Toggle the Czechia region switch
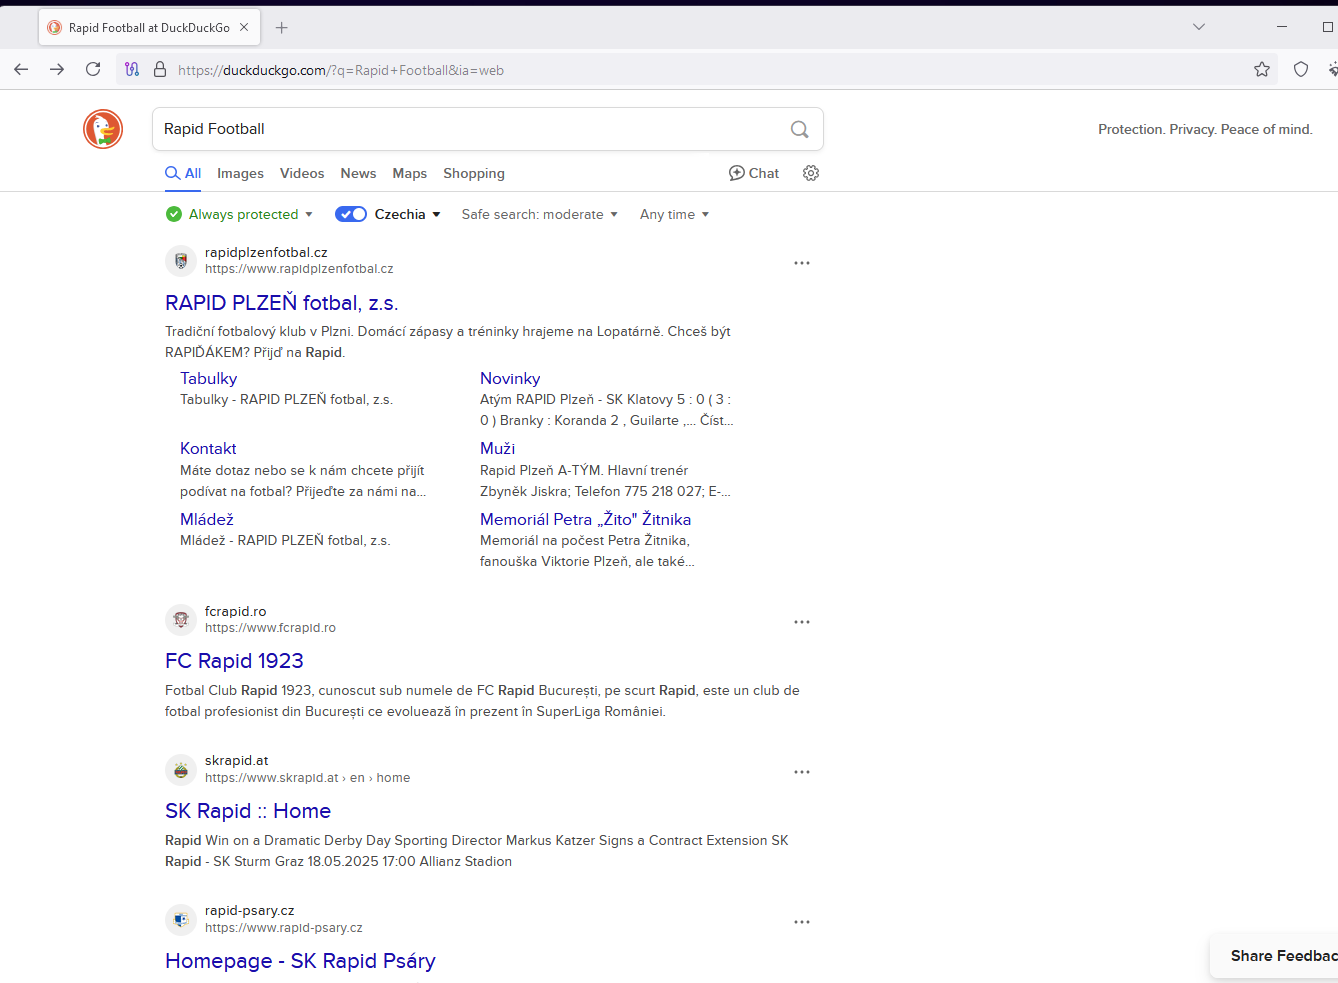 [x=351, y=214]
